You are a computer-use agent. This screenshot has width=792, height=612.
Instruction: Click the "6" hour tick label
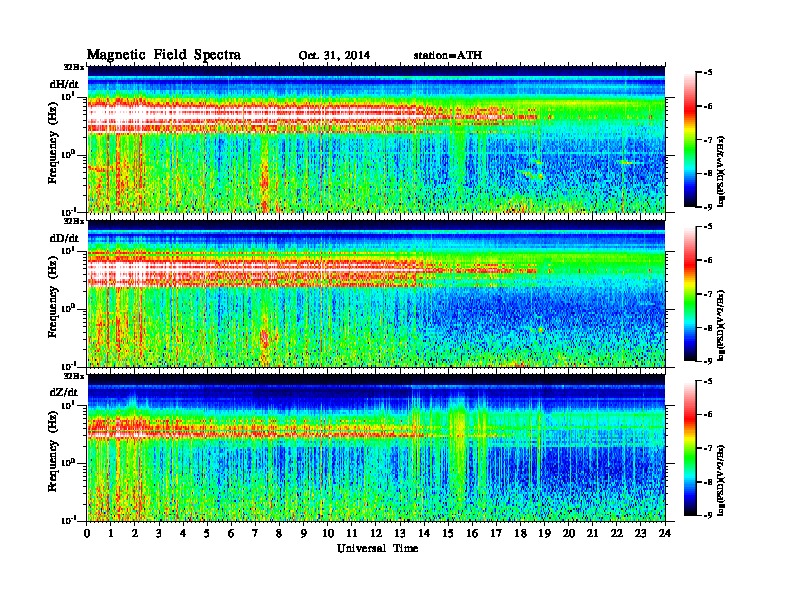(231, 533)
